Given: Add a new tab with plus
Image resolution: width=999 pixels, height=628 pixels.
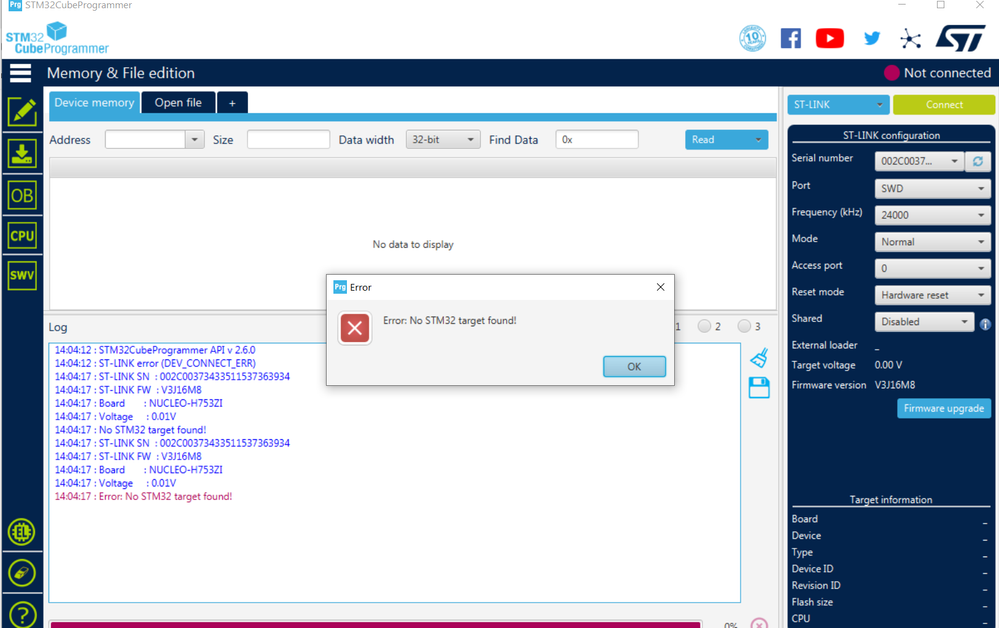Looking at the screenshot, I should 233,103.
